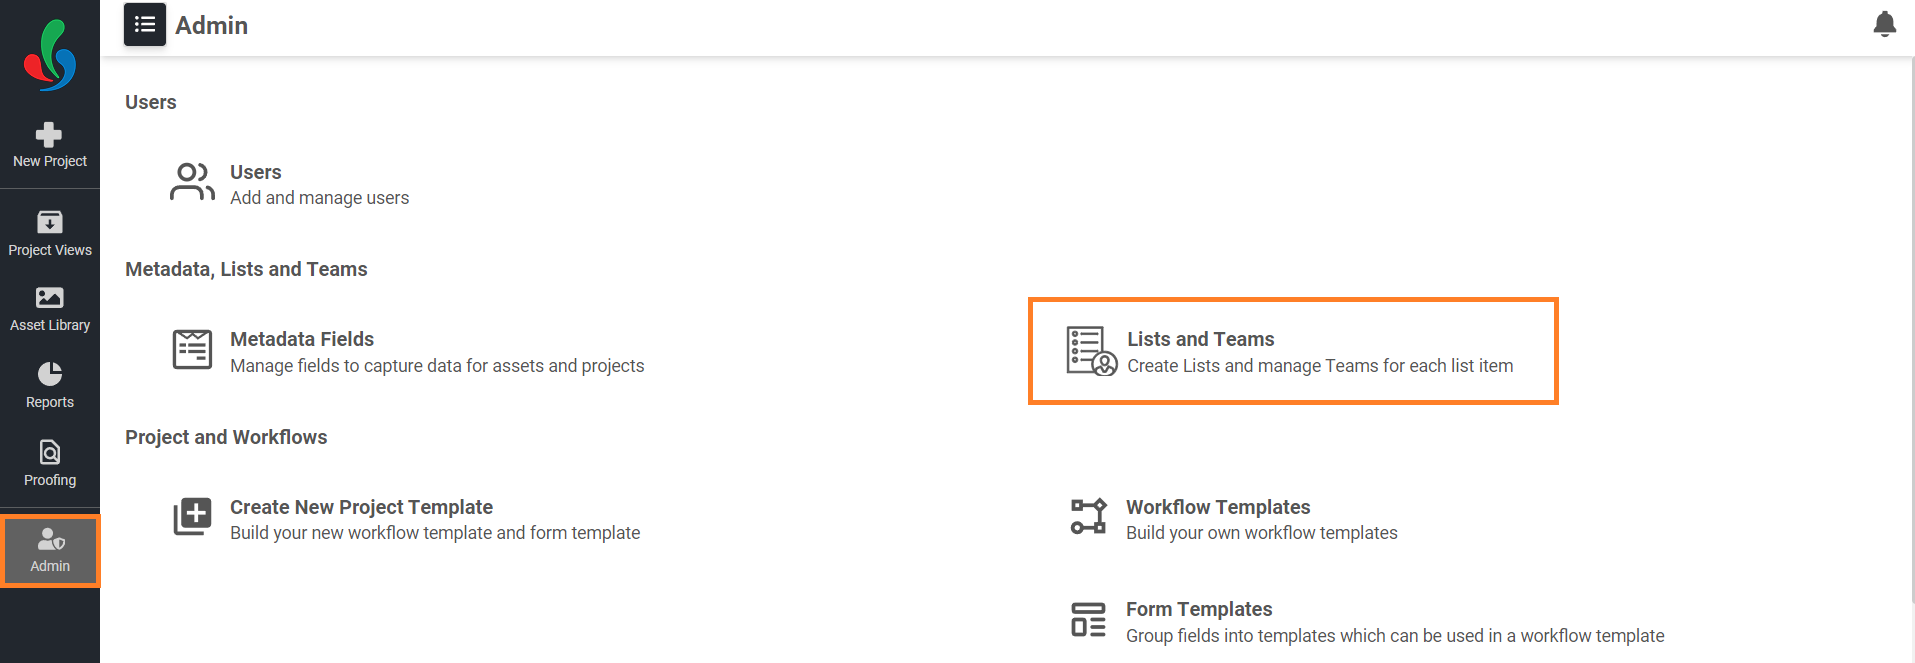Open Project Views in the sidebar
Screen dimensions: 1915x663
50,234
